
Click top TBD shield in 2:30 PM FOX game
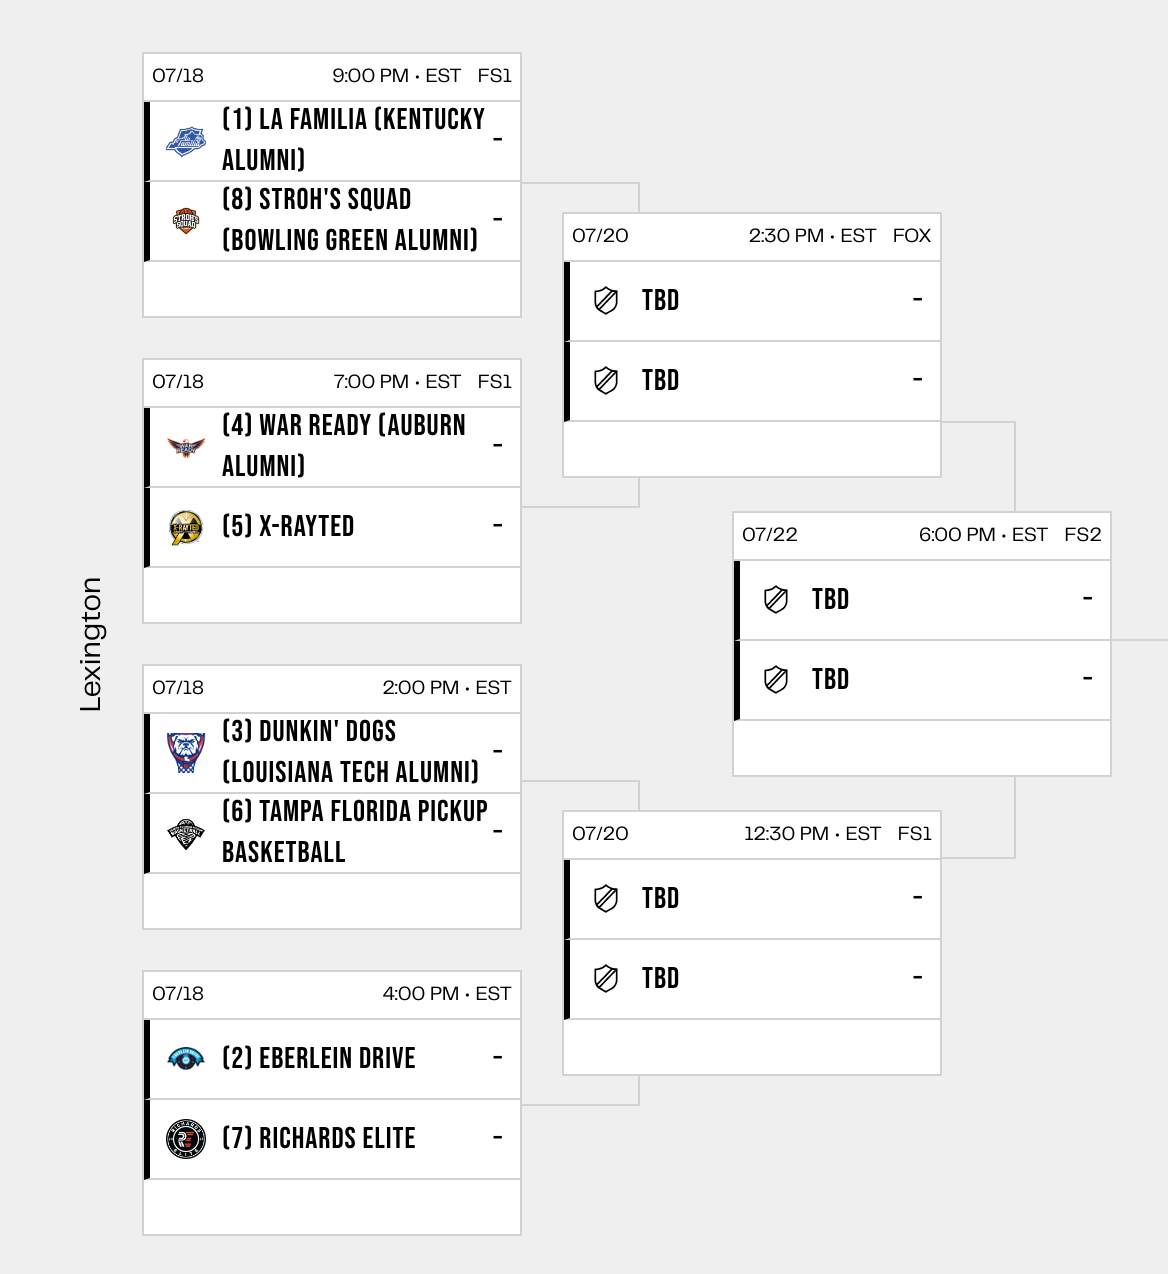tap(606, 301)
